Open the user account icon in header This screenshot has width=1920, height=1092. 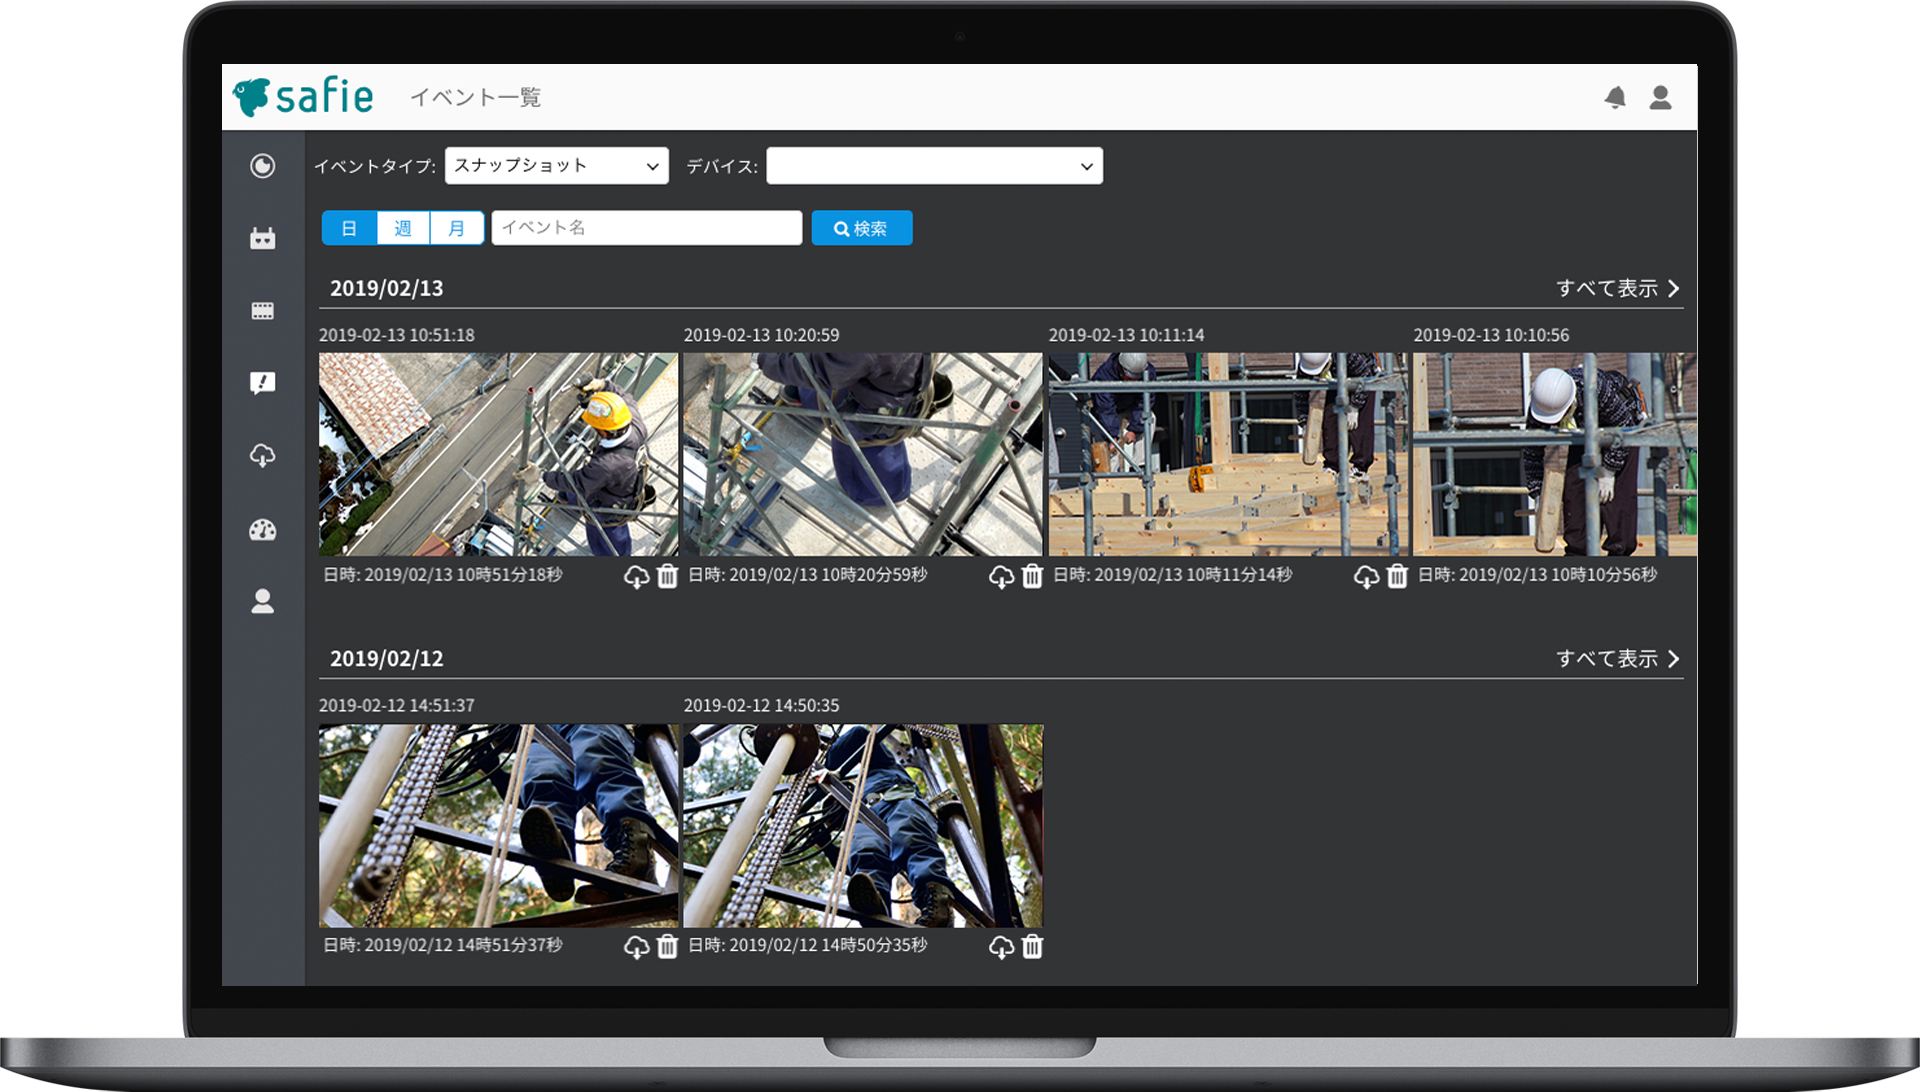(x=1660, y=97)
